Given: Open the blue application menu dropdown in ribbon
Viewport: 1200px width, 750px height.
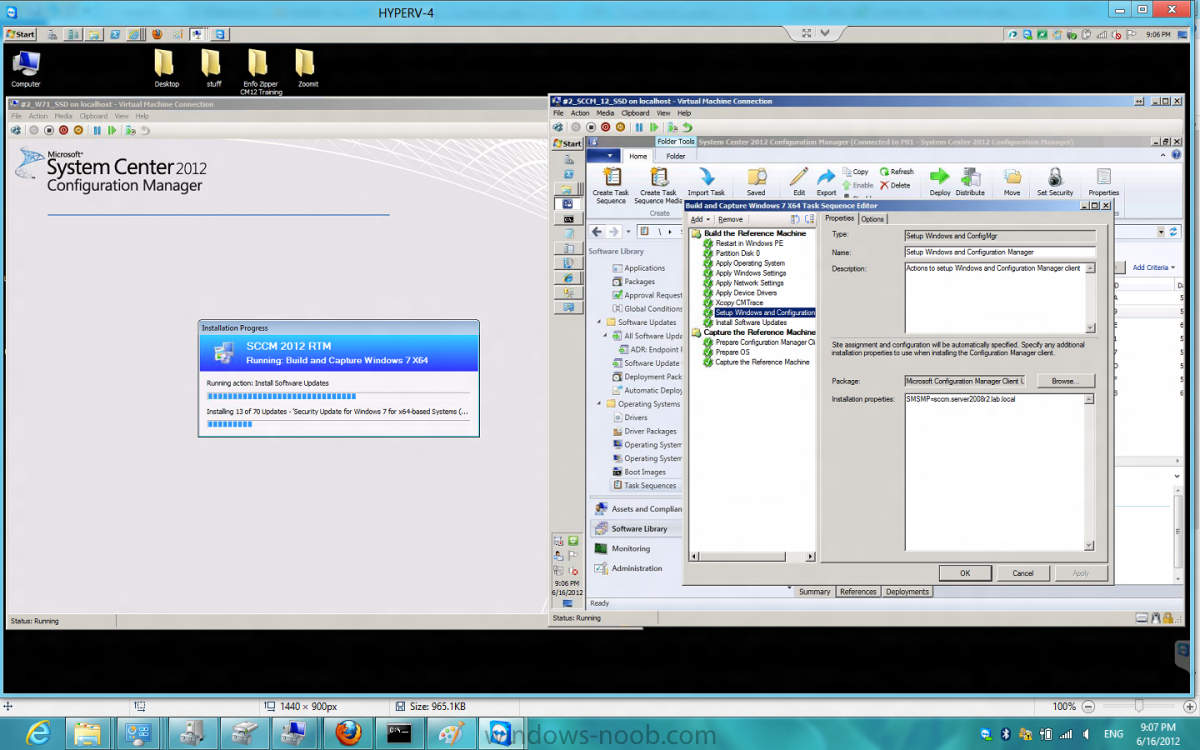Looking at the screenshot, I should [603, 156].
